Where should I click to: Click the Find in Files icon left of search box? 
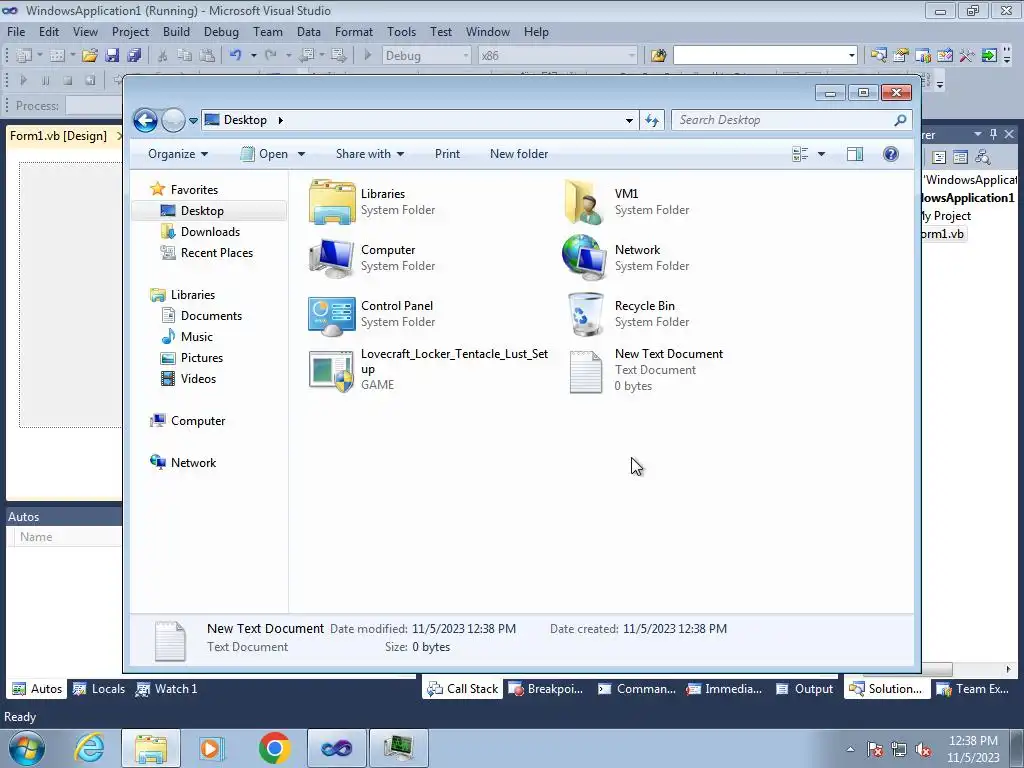(x=658, y=56)
